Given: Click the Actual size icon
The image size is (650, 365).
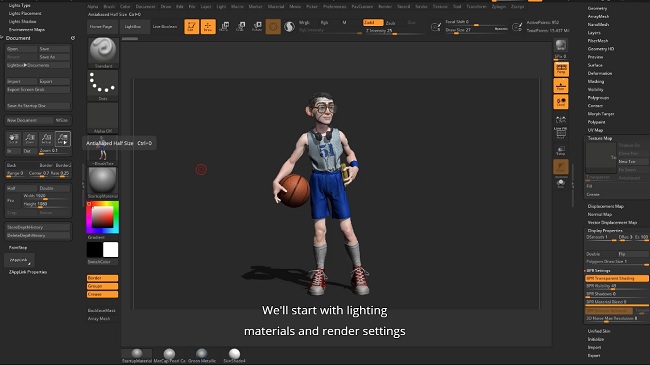Looking at the screenshot, I should coord(46,139).
